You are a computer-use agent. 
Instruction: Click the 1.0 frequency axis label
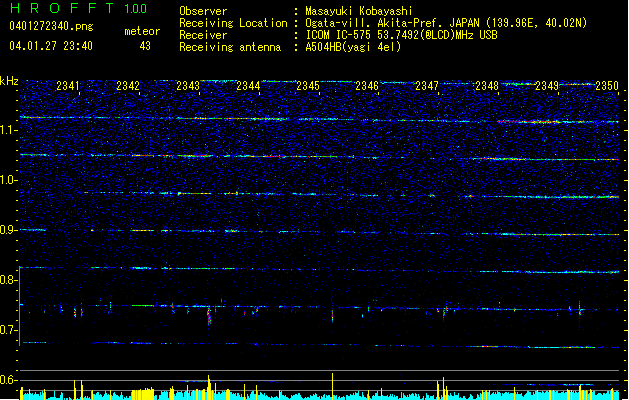tap(8, 180)
